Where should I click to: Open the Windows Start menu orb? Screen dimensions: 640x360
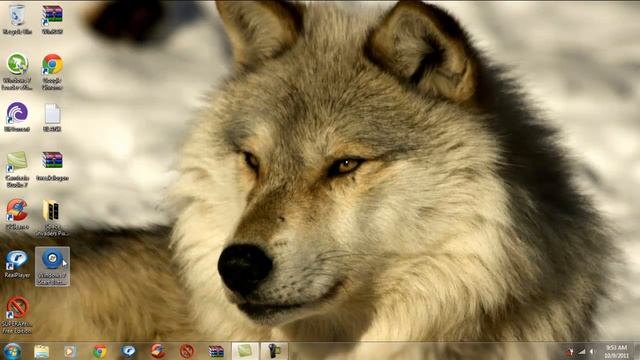(13, 351)
